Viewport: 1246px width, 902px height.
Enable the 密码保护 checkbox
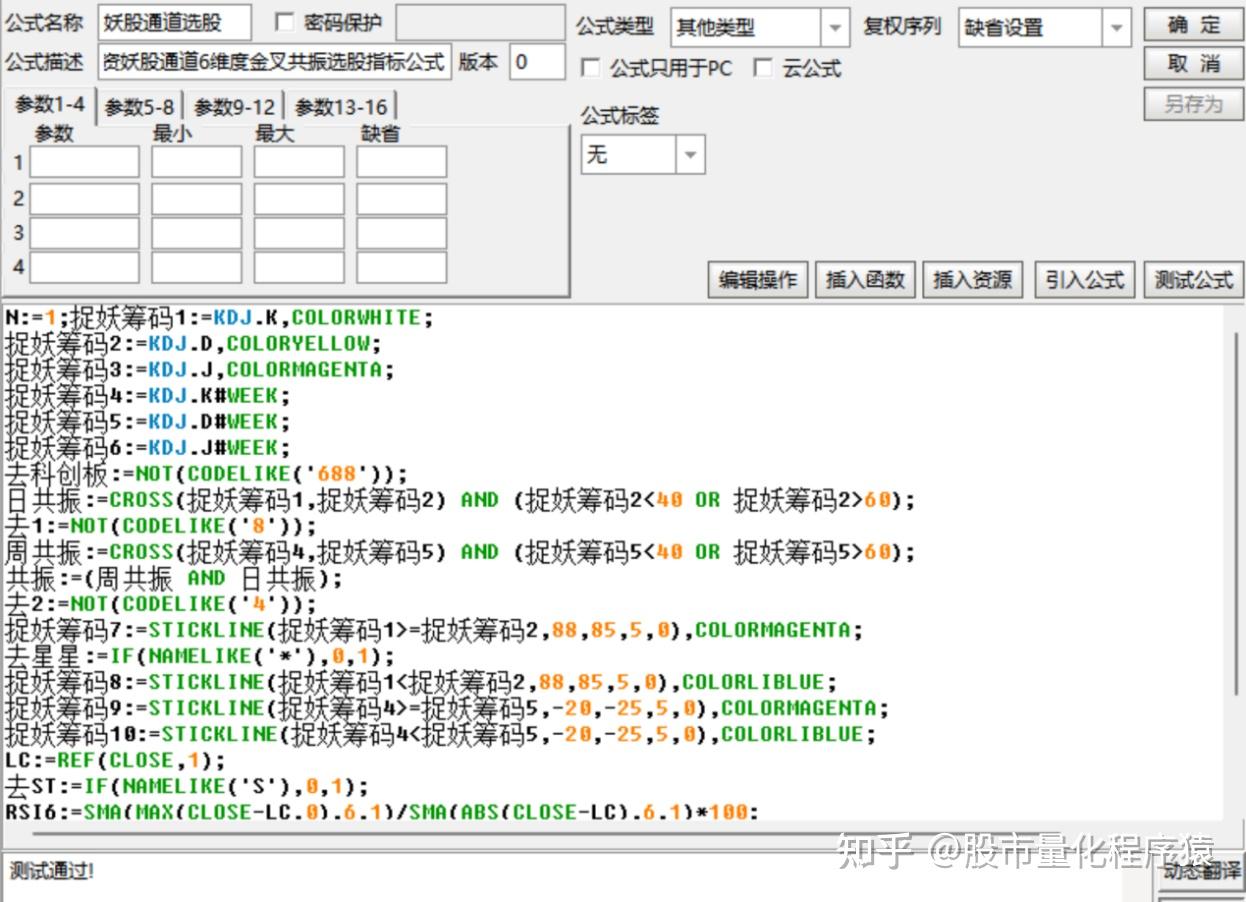pyautogui.click(x=284, y=22)
